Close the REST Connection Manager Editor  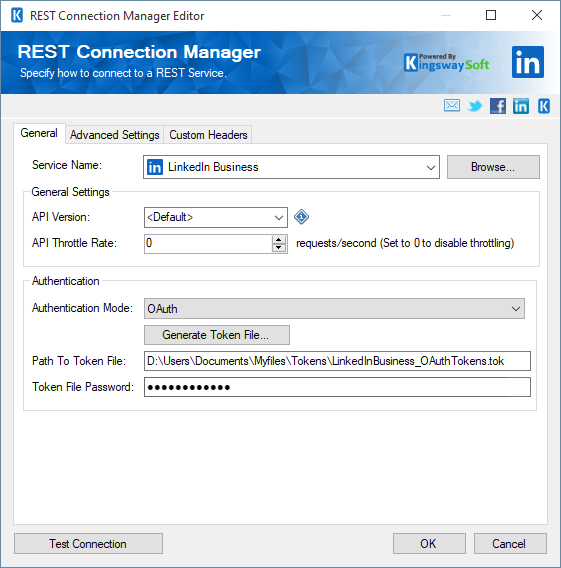coord(537,15)
